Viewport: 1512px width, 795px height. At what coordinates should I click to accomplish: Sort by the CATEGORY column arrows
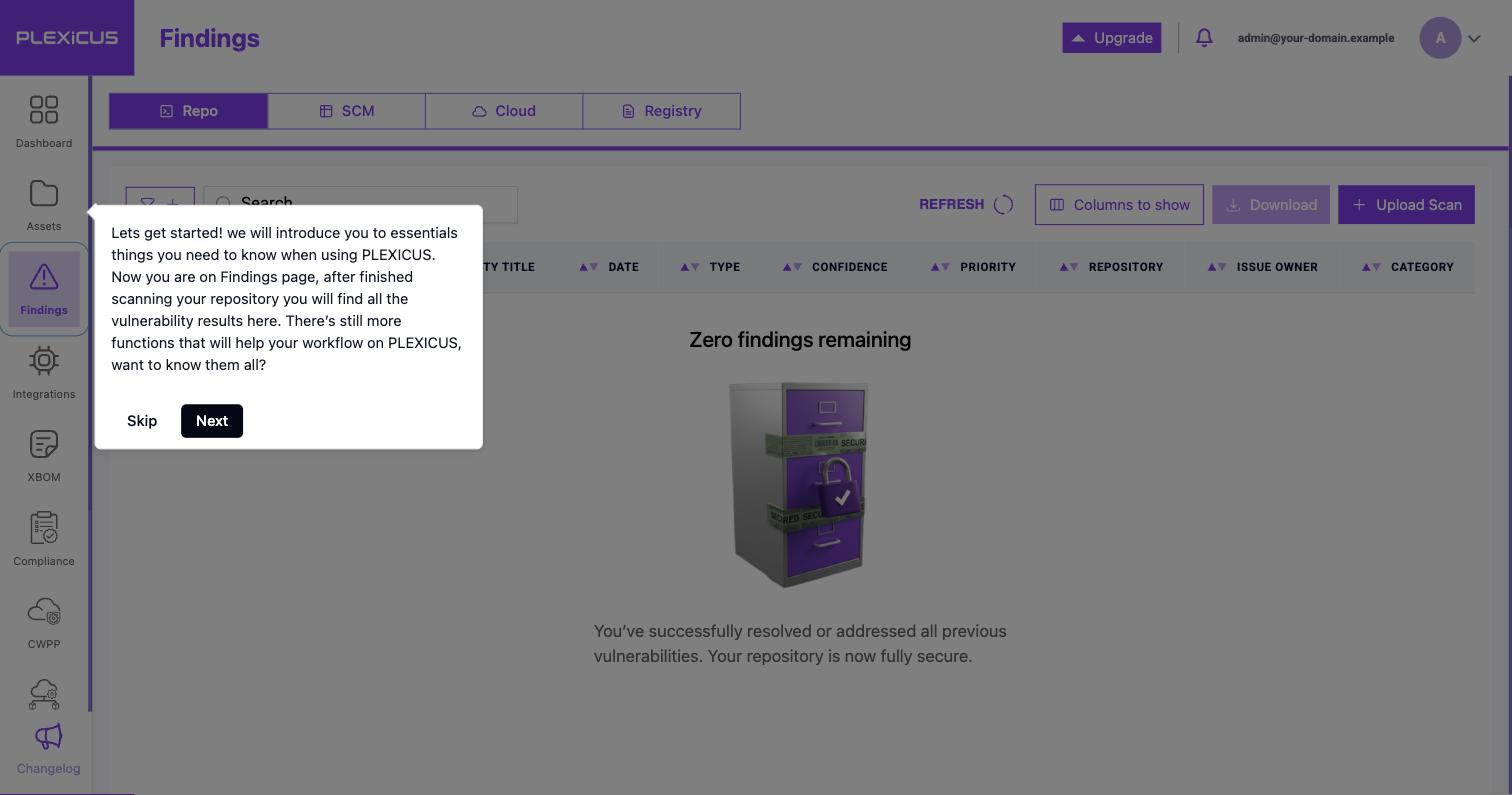tap(1371, 267)
